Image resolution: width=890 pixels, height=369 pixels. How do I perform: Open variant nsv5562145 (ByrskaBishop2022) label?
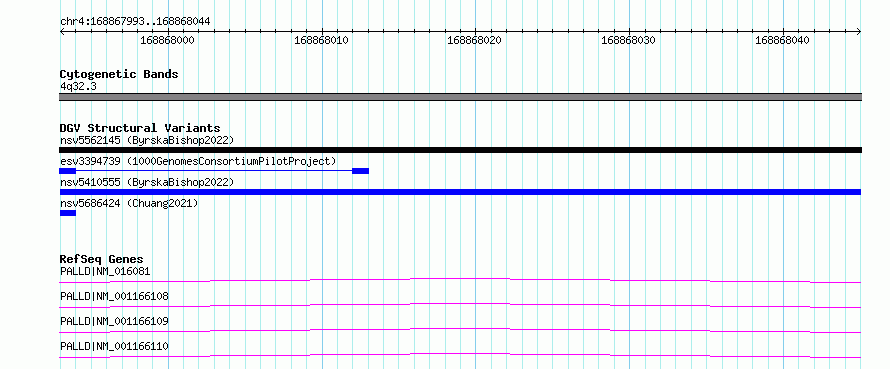pyautogui.click(x=147, y=140)
